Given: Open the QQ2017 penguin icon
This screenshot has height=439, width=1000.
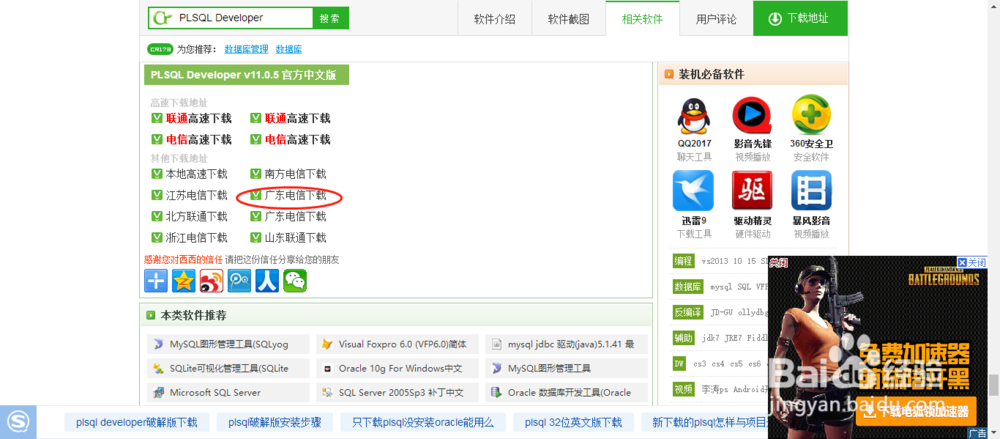Looking at the screenshot, I should (694, 115).
